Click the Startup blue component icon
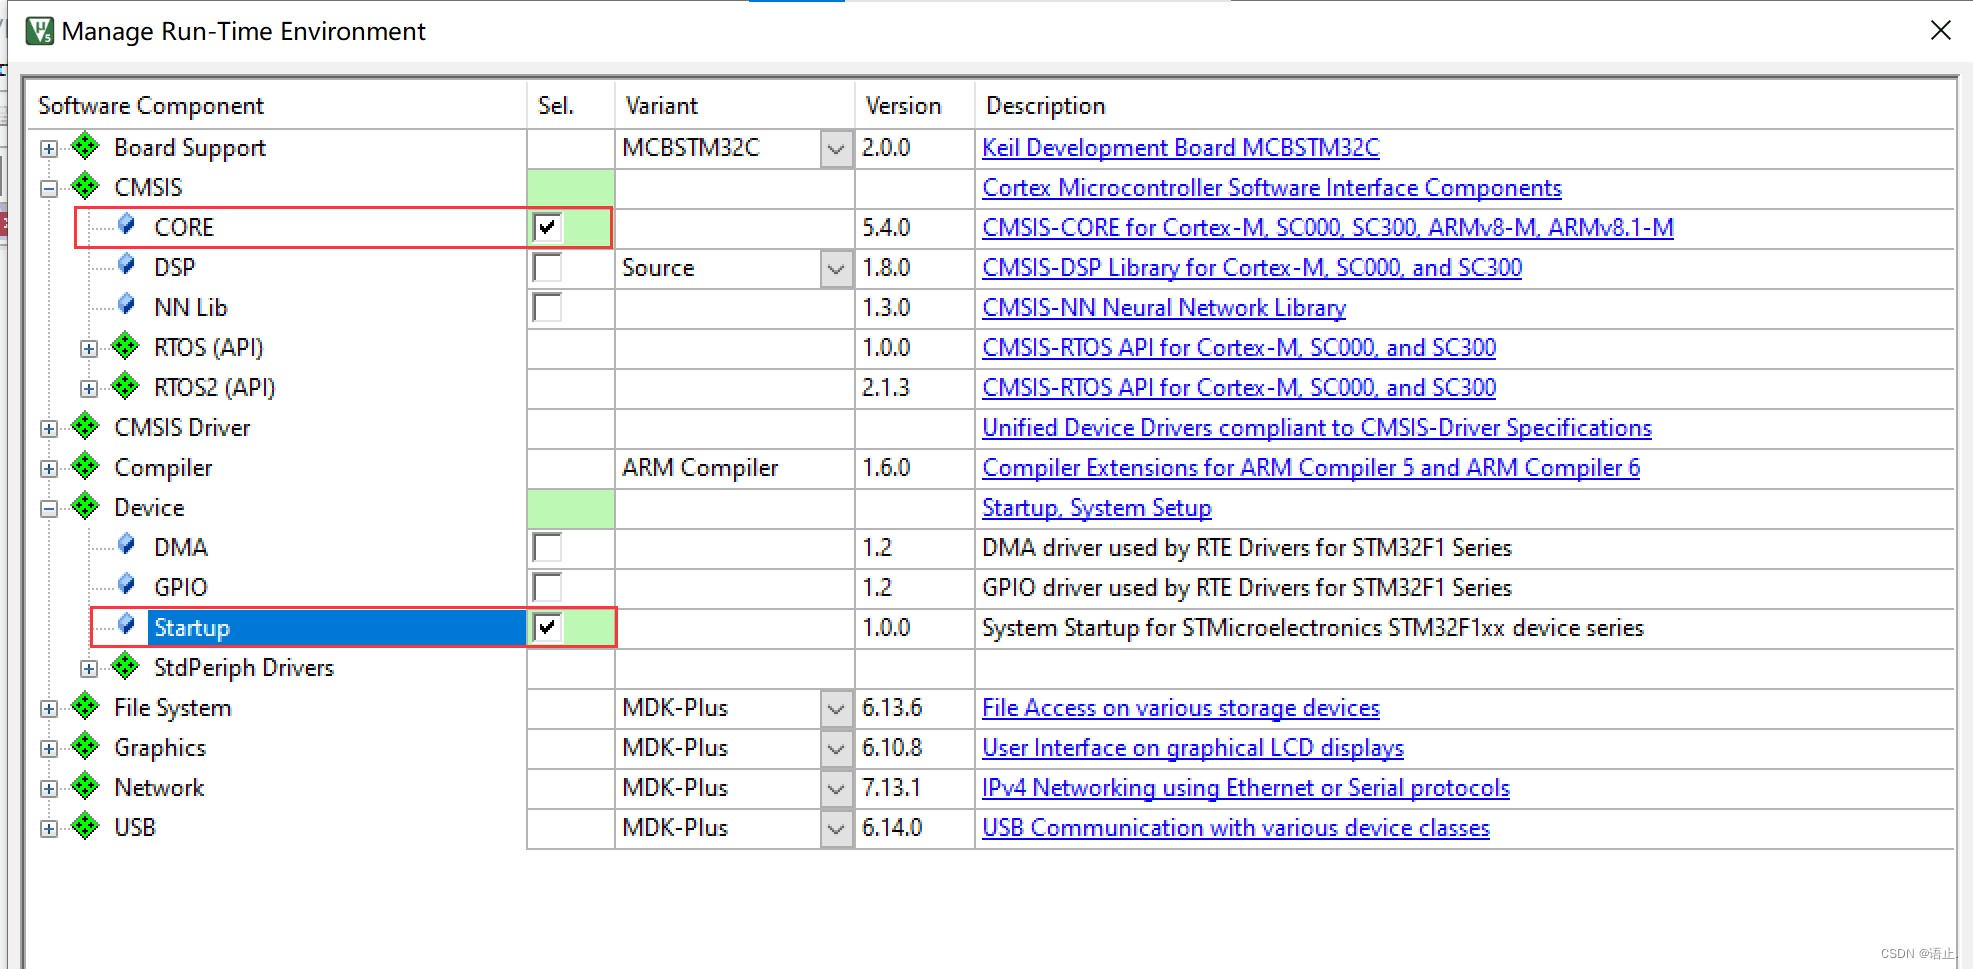1973x969 pixels. [126, 625]
